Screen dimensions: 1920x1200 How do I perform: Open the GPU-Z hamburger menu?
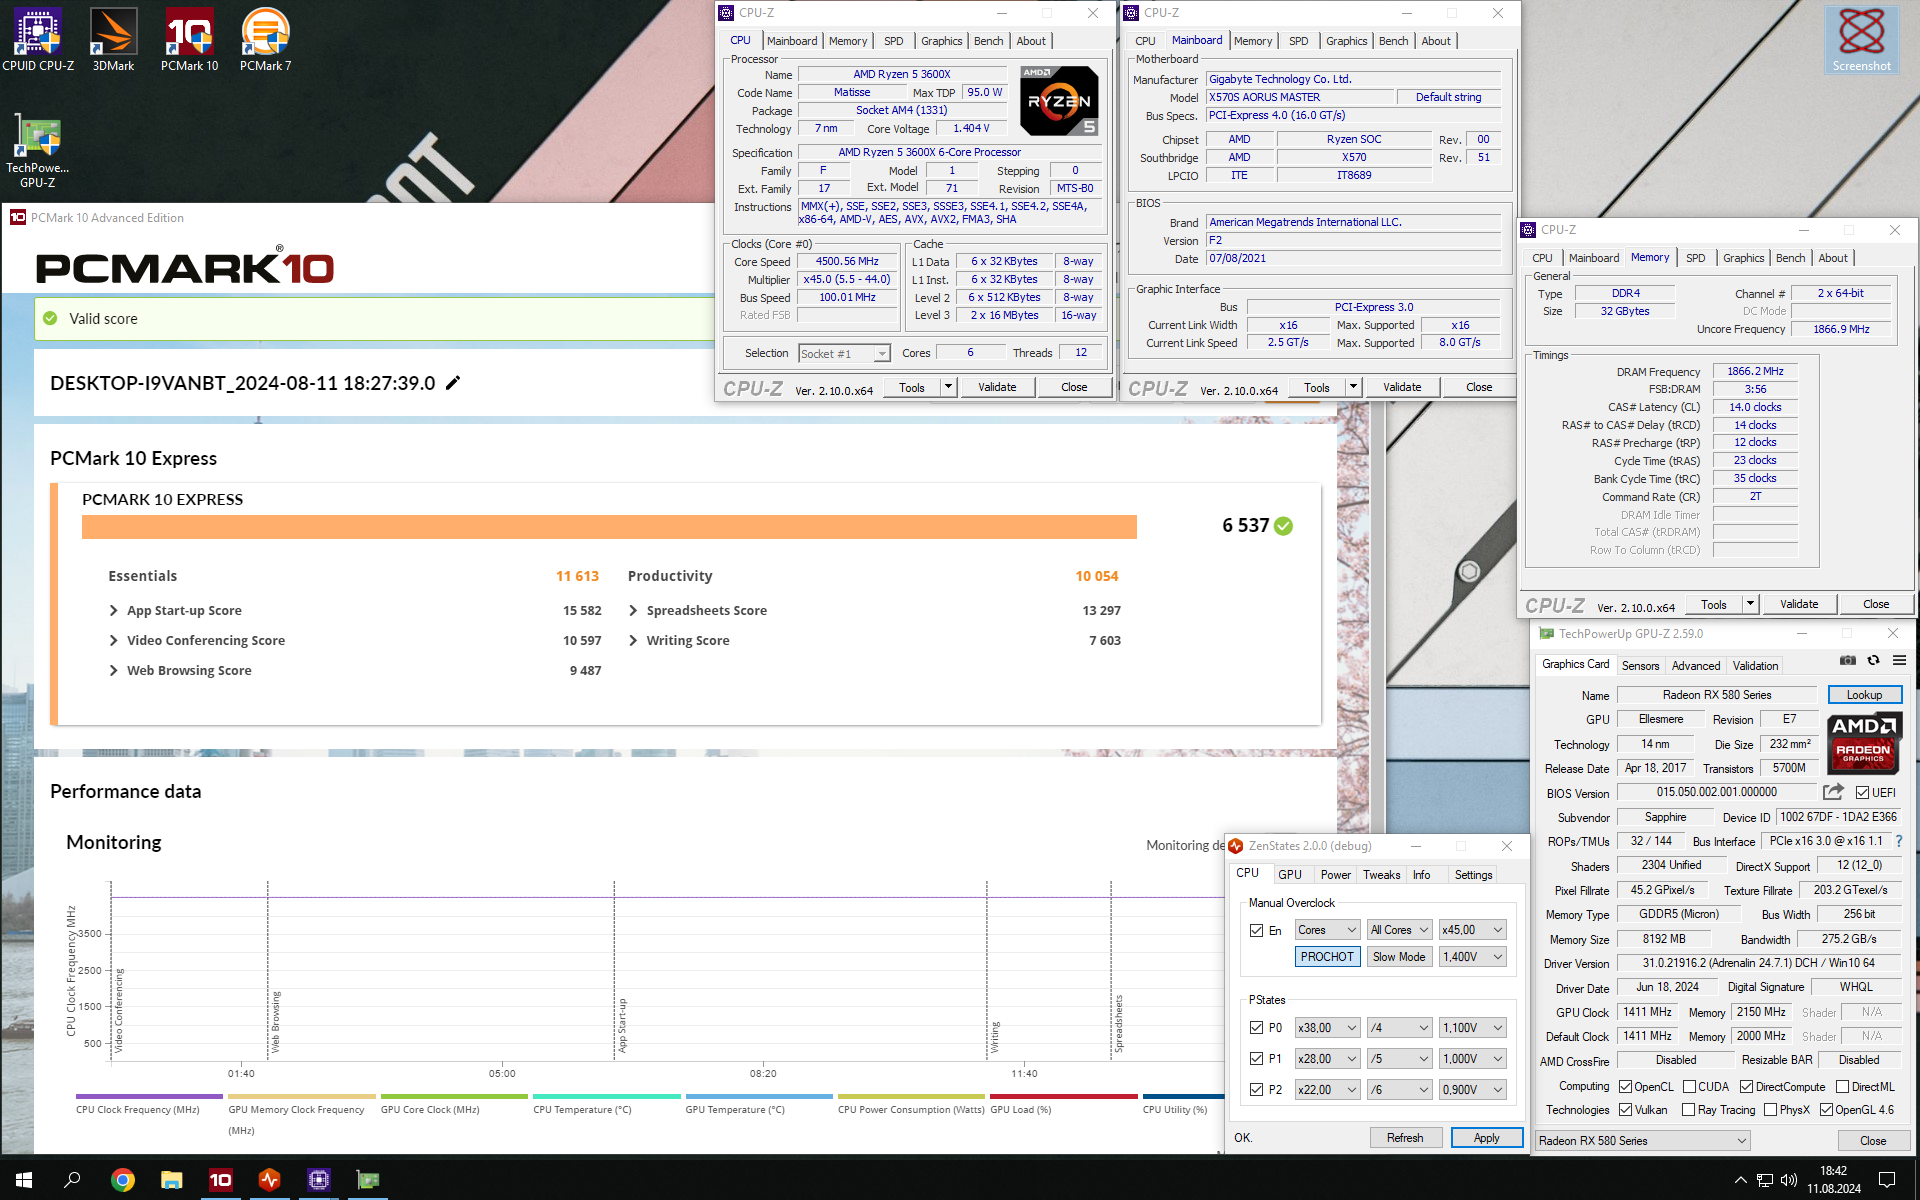[x=1899, y=660]
